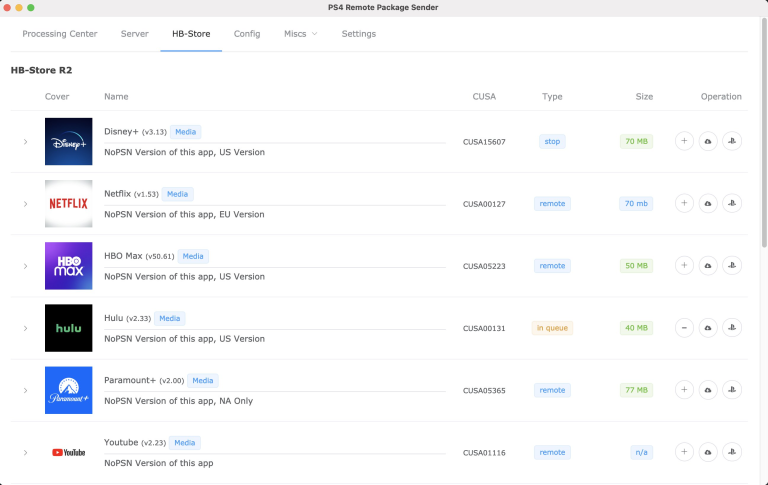Click the cloud download icon for Disney+
The image size is (768, 485).
708,141
